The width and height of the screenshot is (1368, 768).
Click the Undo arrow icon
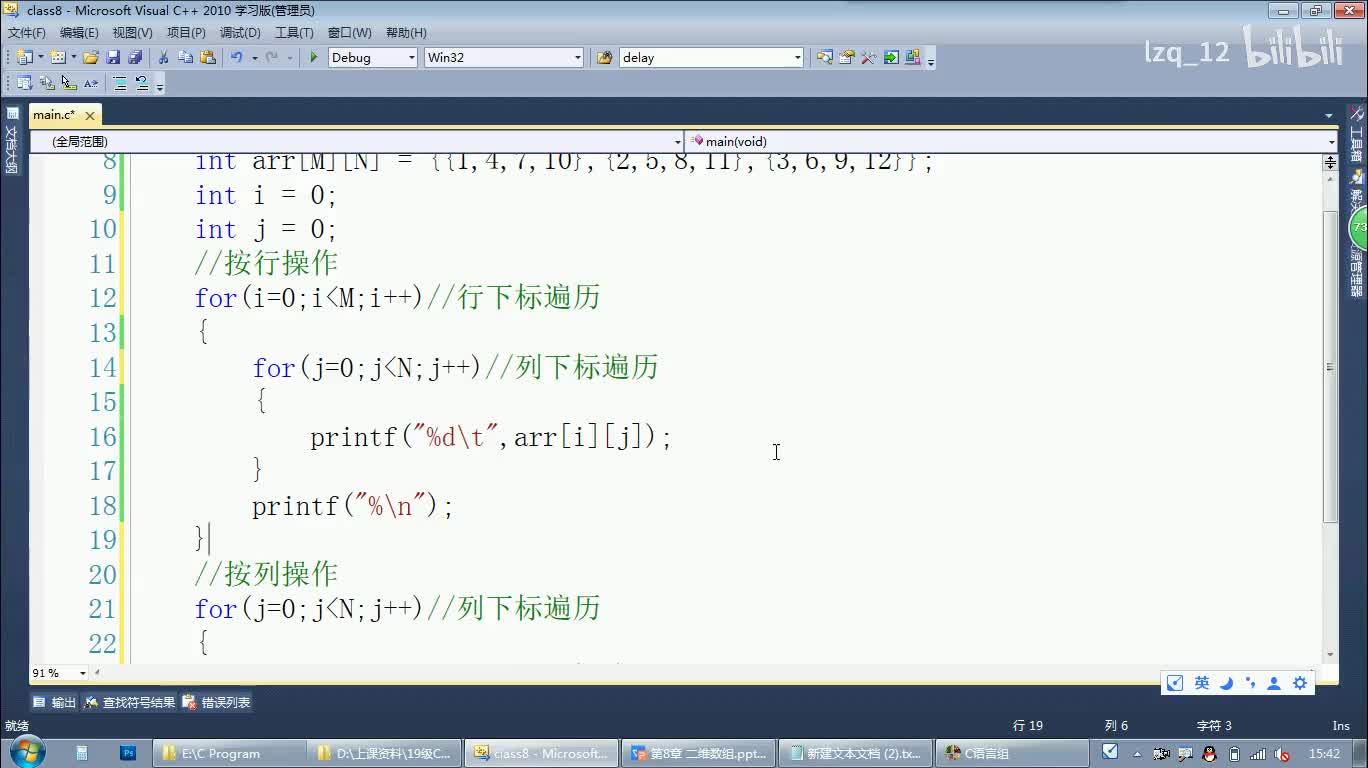pyautogui.click(x=237, y=58)
